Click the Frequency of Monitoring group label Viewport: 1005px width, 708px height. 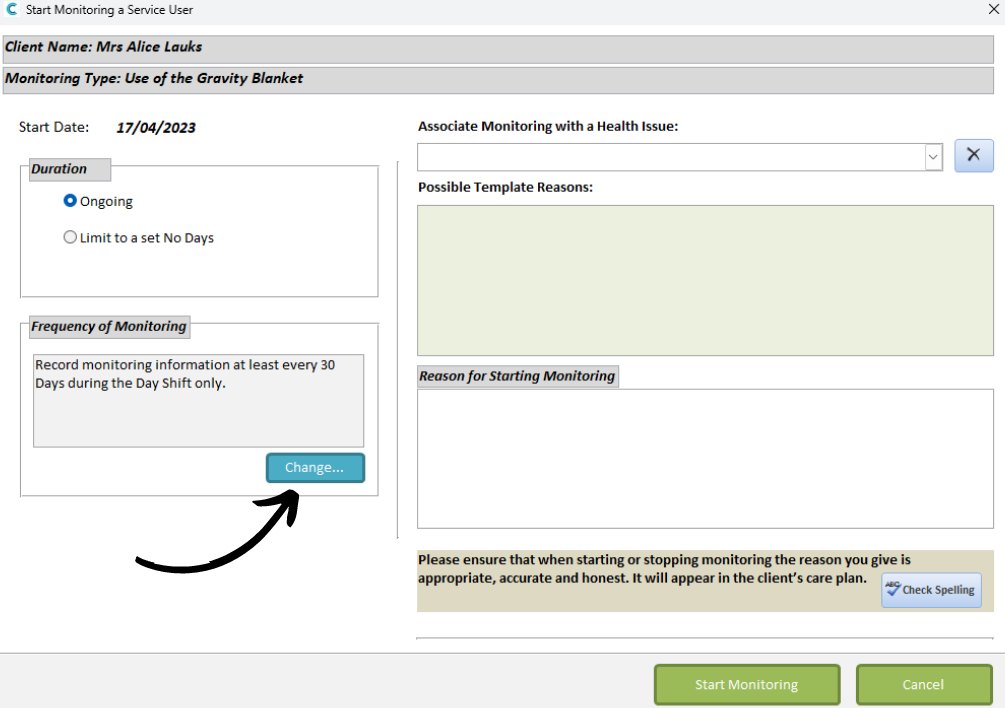pyautogui.click(x=109, y=327)
